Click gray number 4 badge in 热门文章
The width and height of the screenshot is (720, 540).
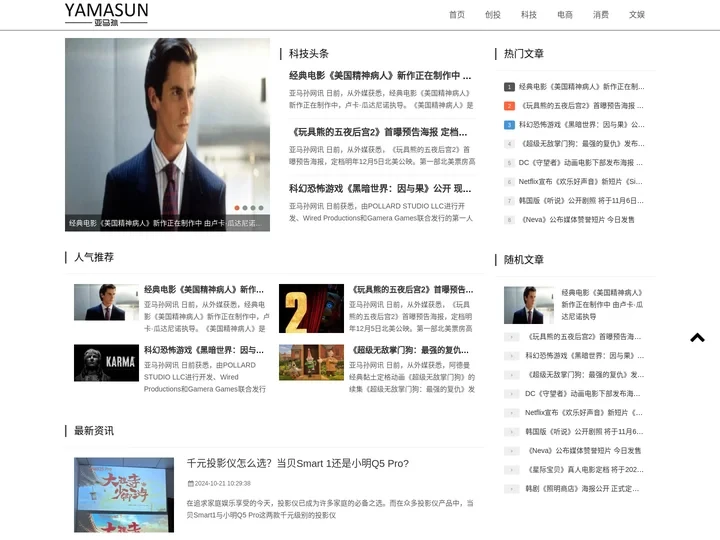click(509, 144)
